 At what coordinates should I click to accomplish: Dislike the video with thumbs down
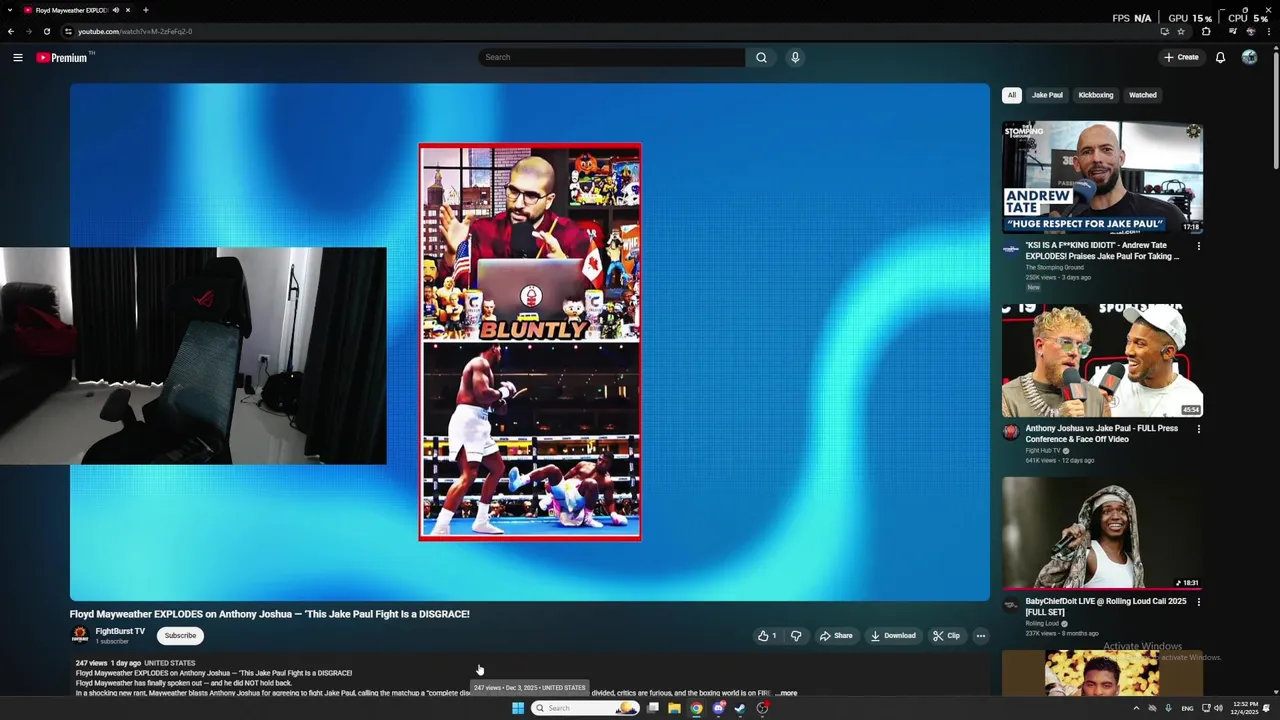(x=796, y=636)
